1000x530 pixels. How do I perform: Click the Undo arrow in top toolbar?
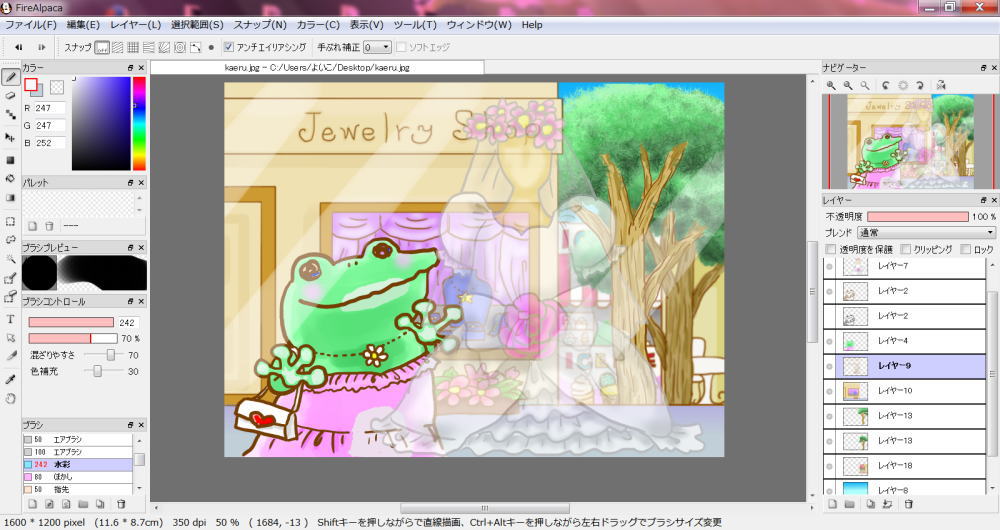18,47
